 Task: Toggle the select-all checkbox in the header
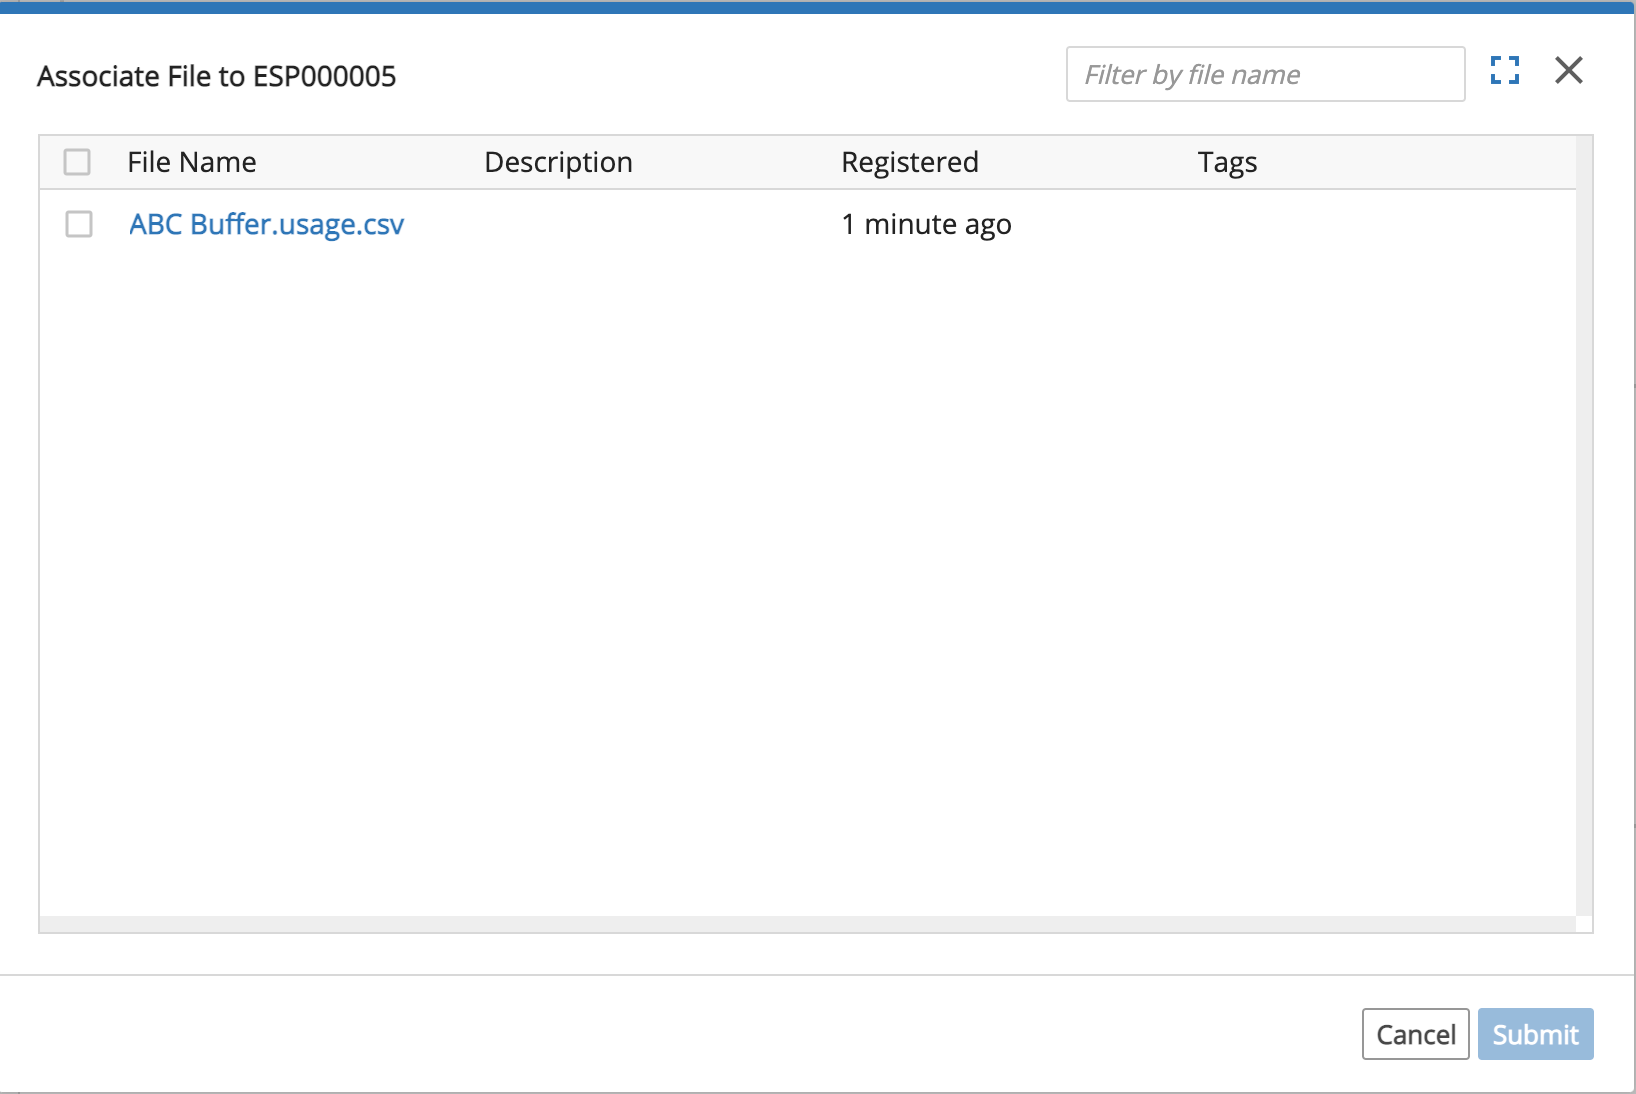click(x=77, y=162)
